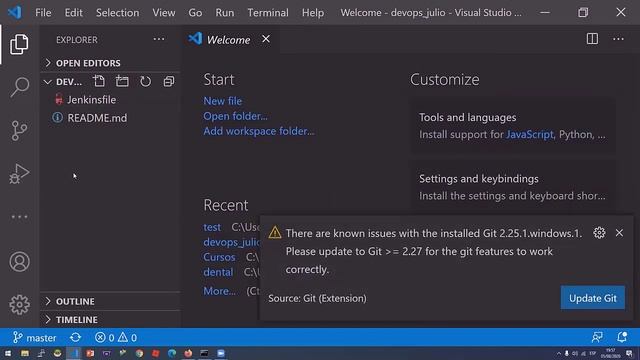
Task: Open the View menu
Action: [x=164, y=13]
